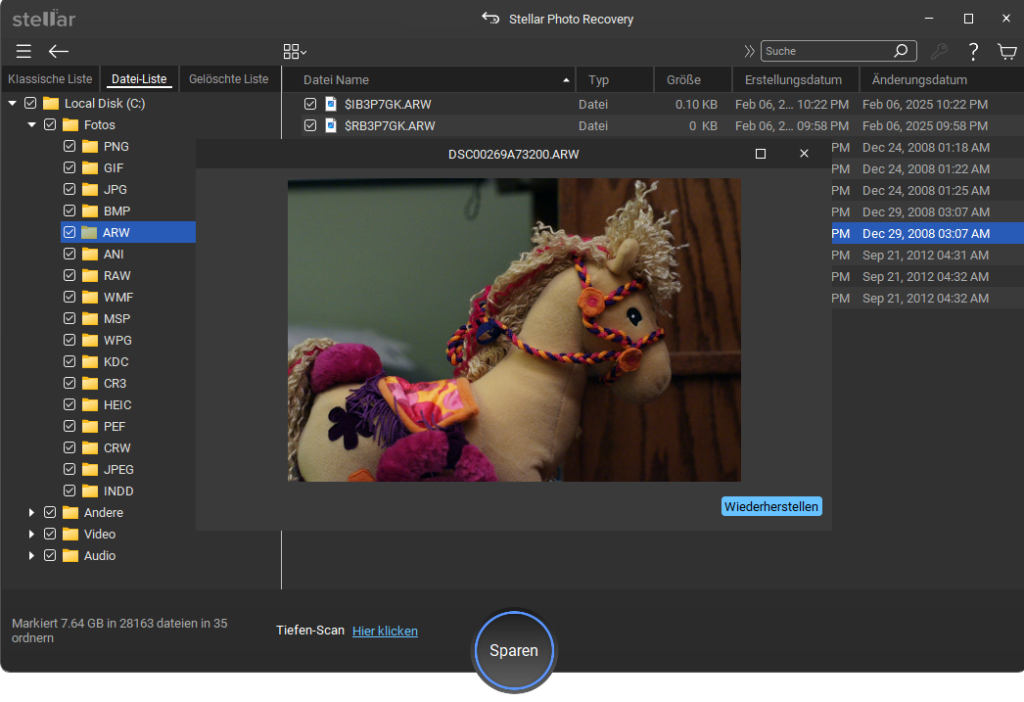
Task: Click the shopping cart icon
Action: pos(1006,51)
